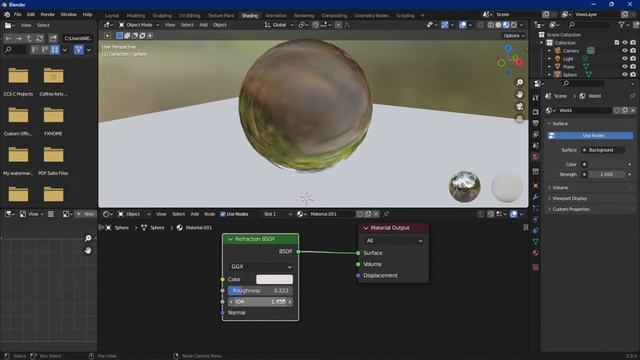Expand Viewport Display panel

(x=569, y=198)
